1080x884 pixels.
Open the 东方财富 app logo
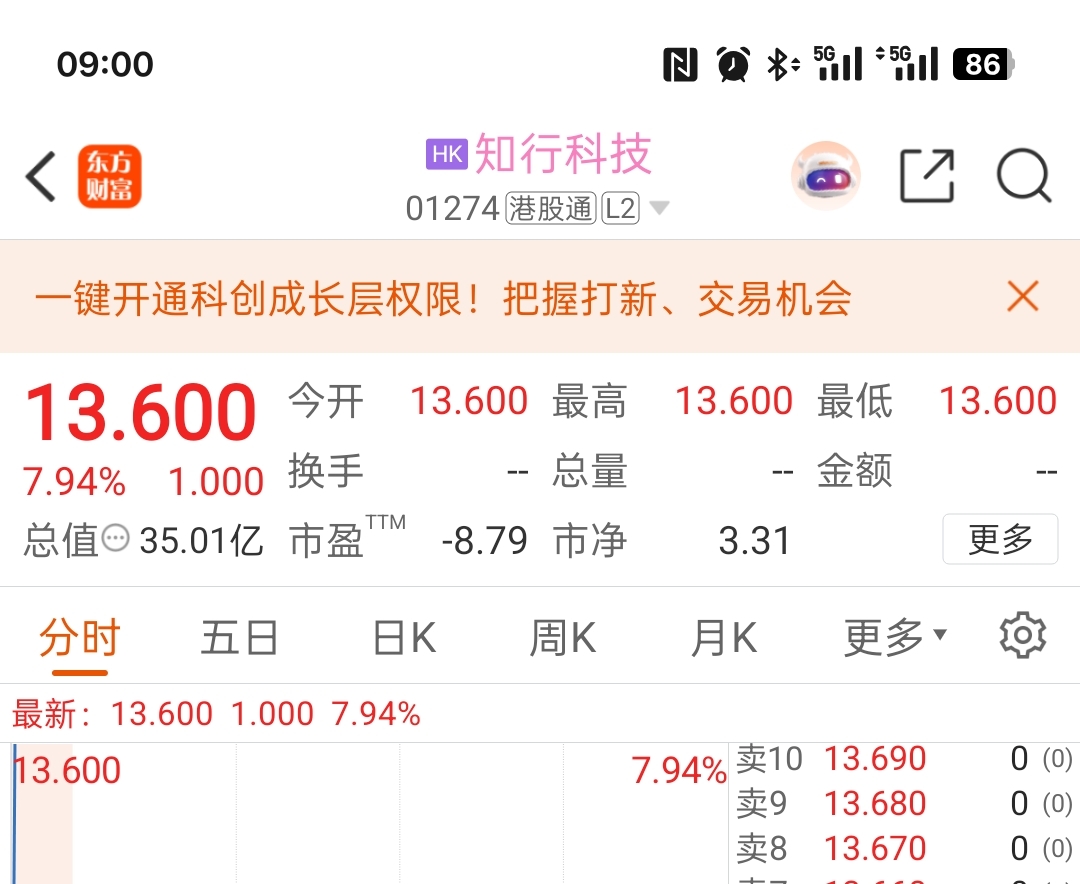[x=110, y=176]
